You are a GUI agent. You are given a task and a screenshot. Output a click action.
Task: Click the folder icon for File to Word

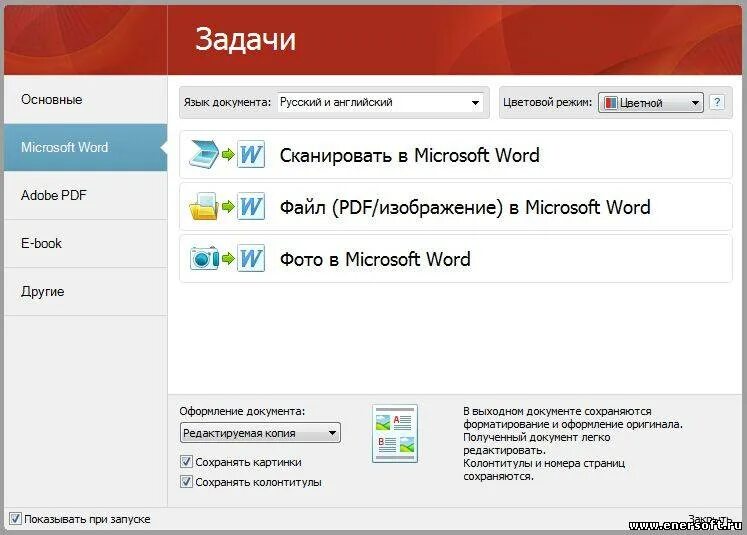[x=204, y=206]
